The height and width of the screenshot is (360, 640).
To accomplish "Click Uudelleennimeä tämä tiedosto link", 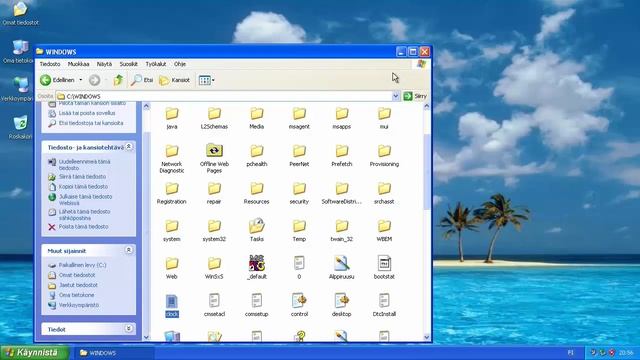I will 84,164.
